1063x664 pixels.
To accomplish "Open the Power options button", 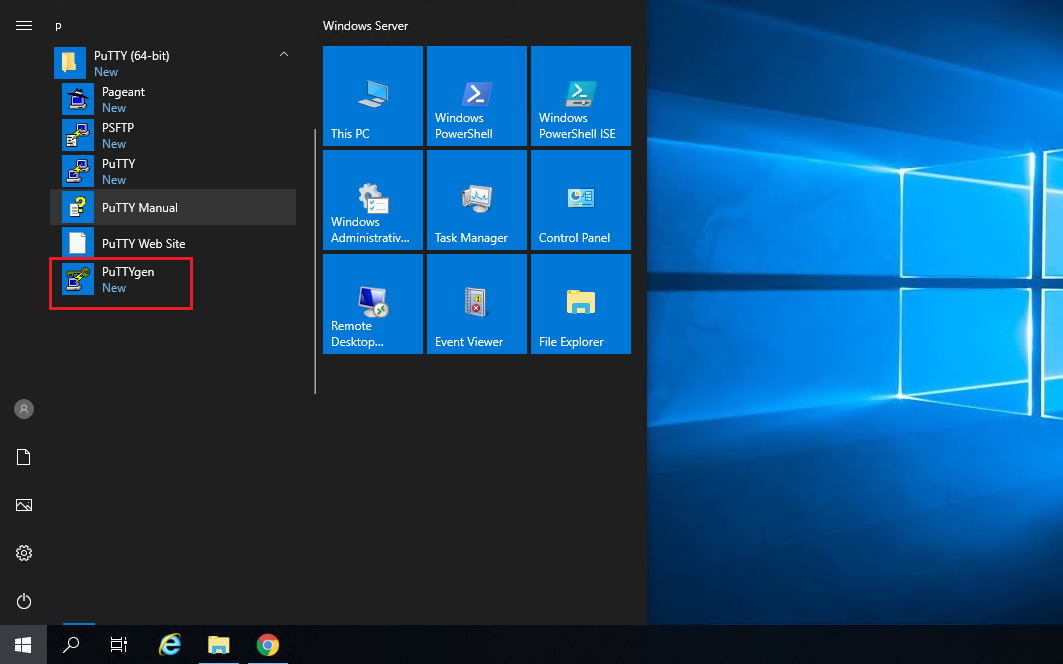I will (x=24, y=601).
